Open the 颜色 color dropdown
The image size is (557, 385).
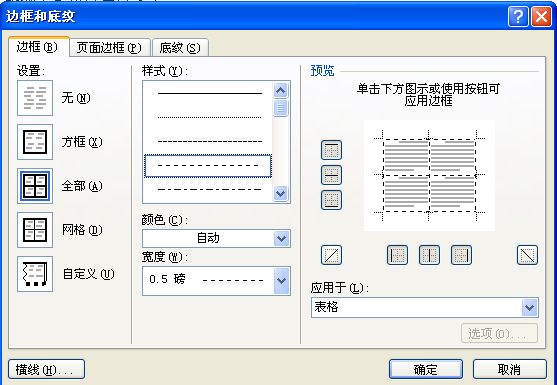pos(281,238)
